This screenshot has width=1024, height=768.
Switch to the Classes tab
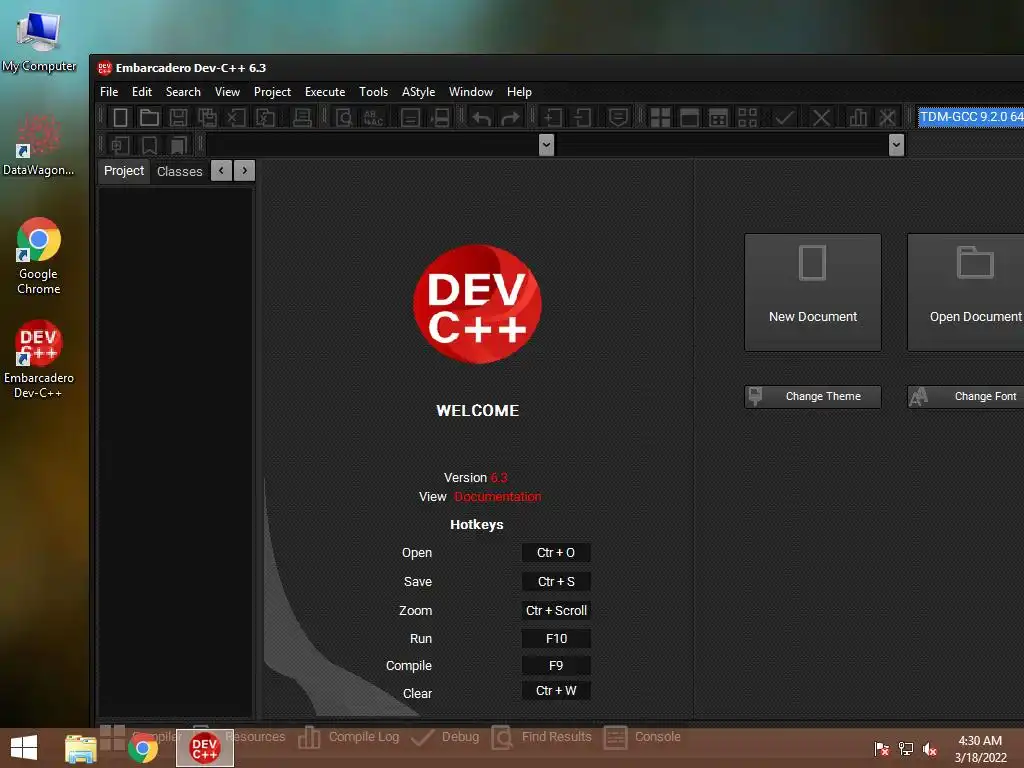point(180,172)
